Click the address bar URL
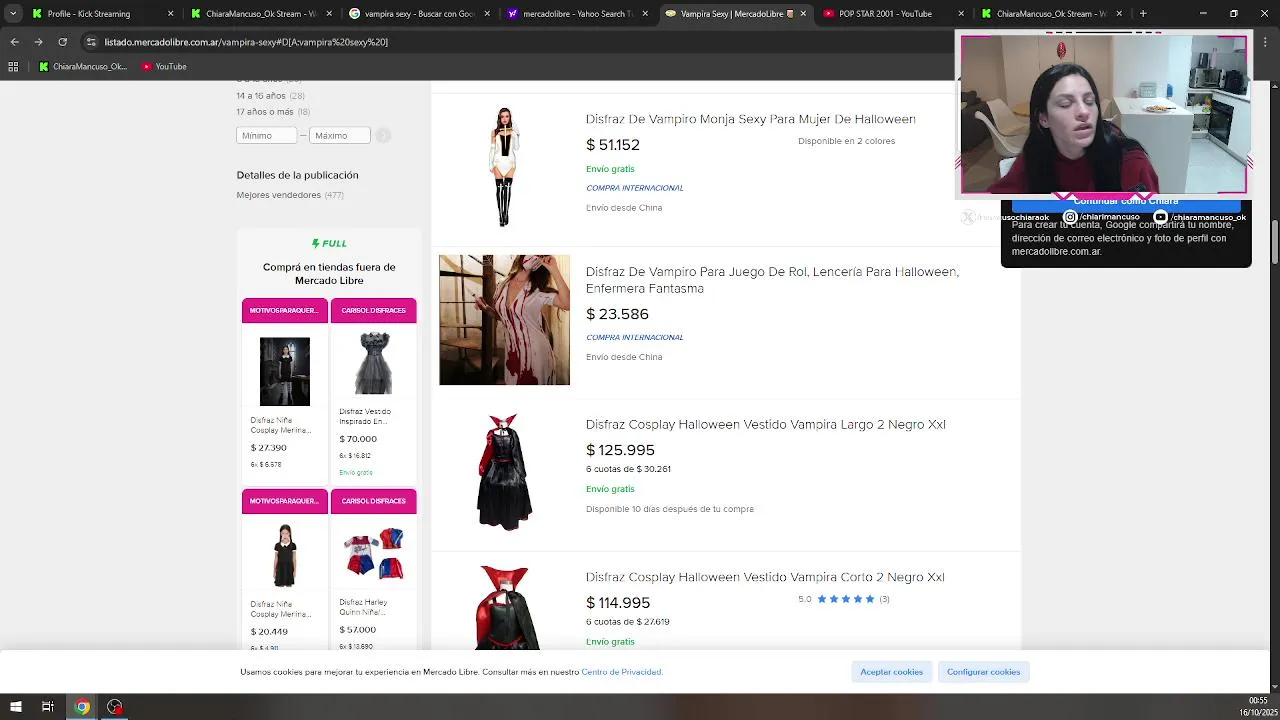This screenshot has height=720, width=1280. 246,42
